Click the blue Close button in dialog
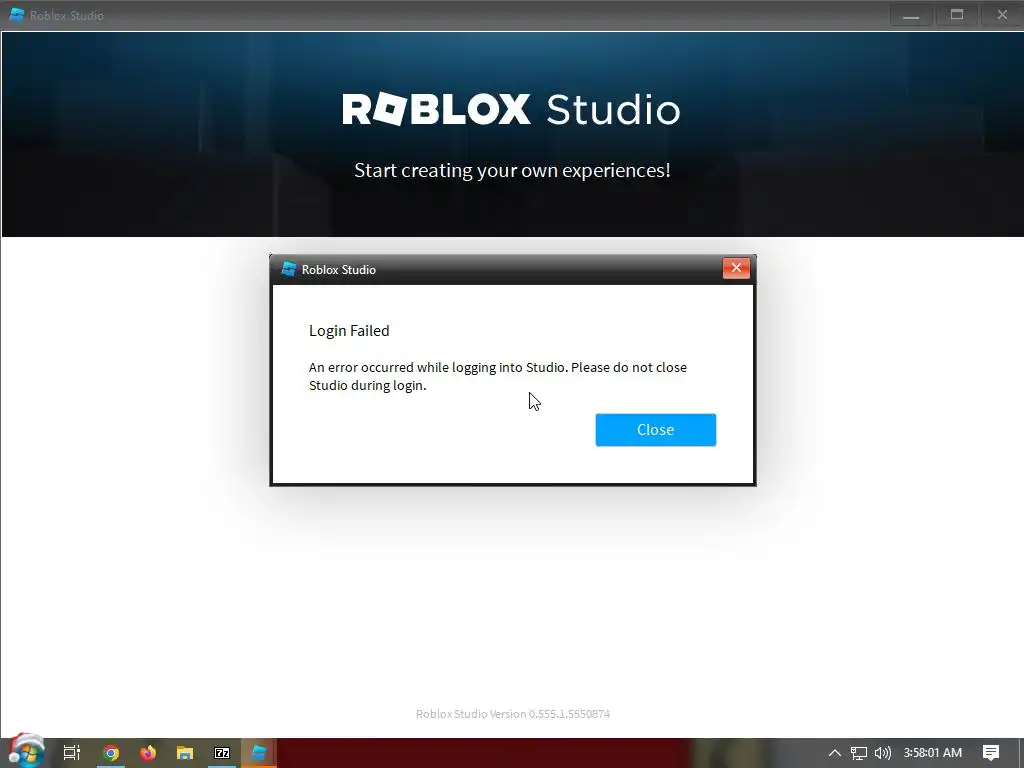This screenshot has height=768, width=1024. point(656,430)
